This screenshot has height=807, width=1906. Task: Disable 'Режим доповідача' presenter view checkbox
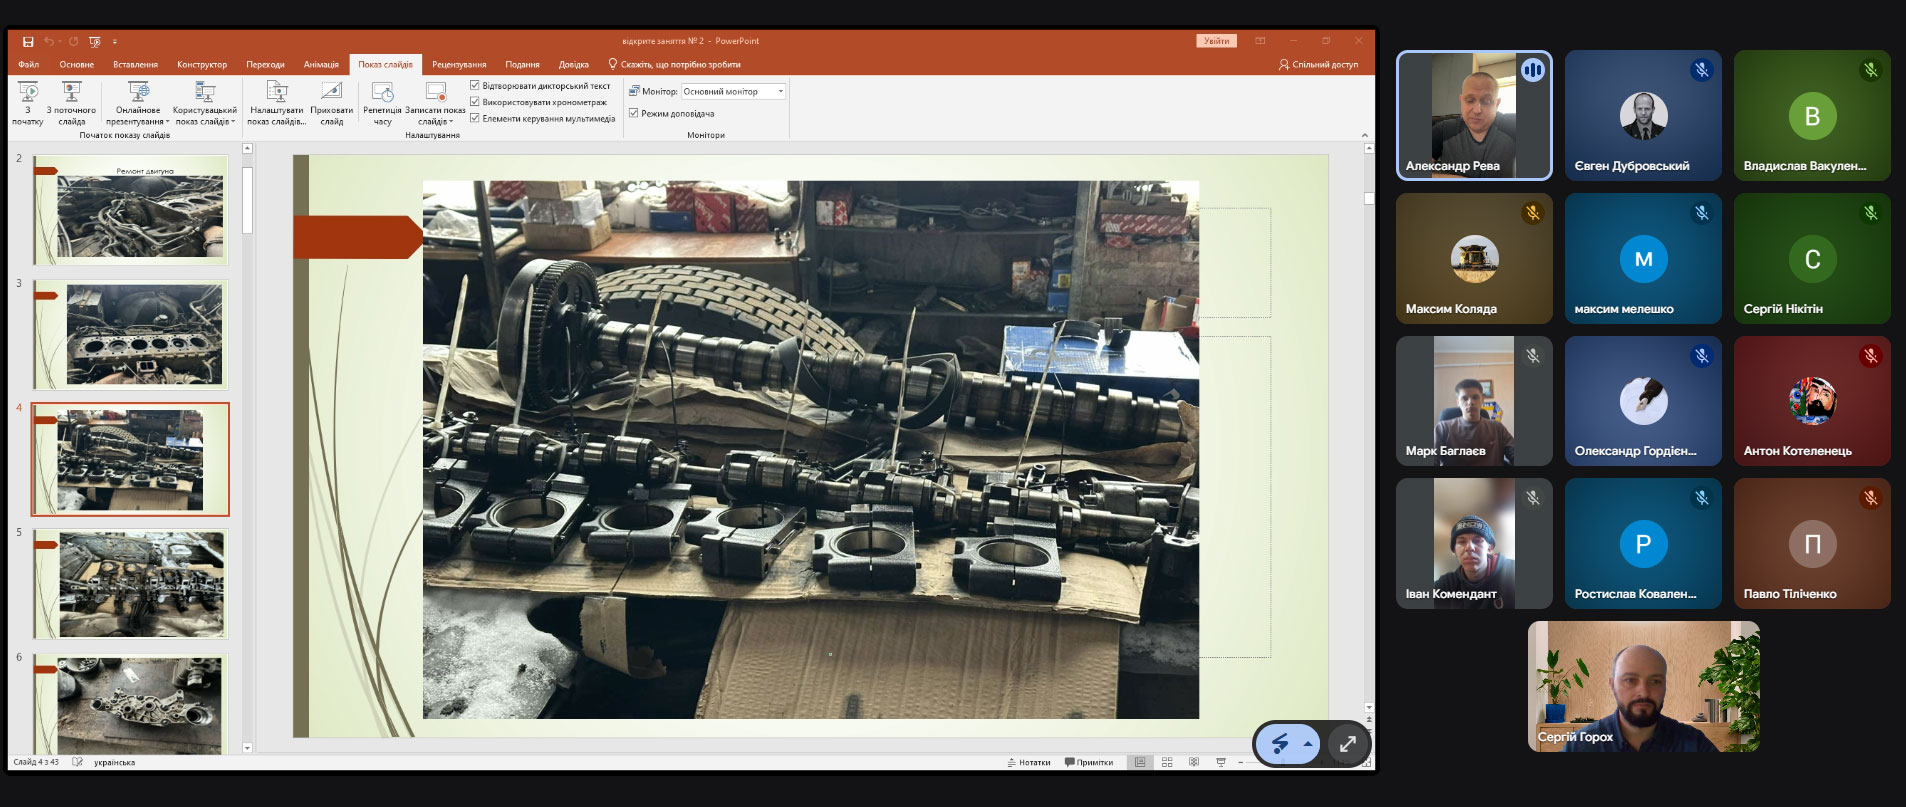click(x=634, y=113)
